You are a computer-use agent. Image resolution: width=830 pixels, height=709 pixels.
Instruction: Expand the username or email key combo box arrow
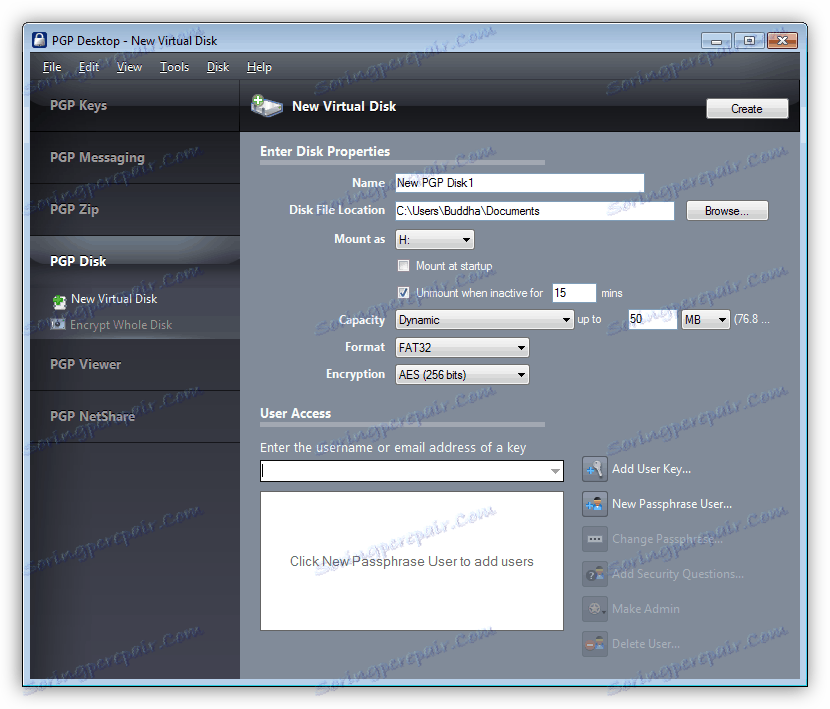pyautogui.click(x=555, y=471)
